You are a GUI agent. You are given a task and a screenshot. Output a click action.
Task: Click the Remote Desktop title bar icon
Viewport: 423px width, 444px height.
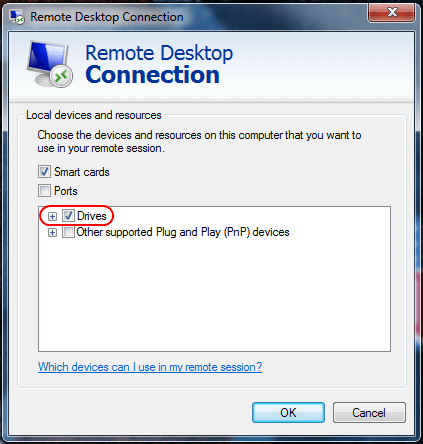click(x=17, y=17)
